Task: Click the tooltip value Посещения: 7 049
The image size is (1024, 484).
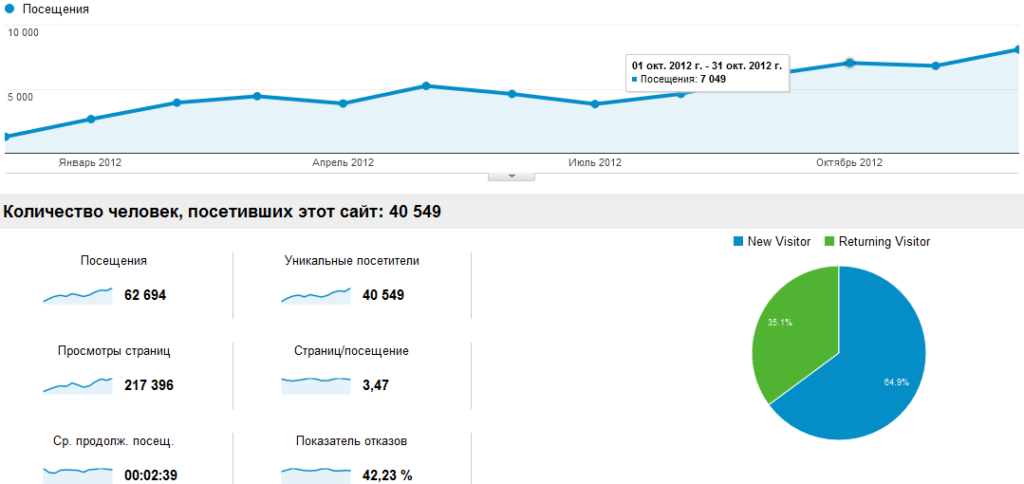Action: 683,79
